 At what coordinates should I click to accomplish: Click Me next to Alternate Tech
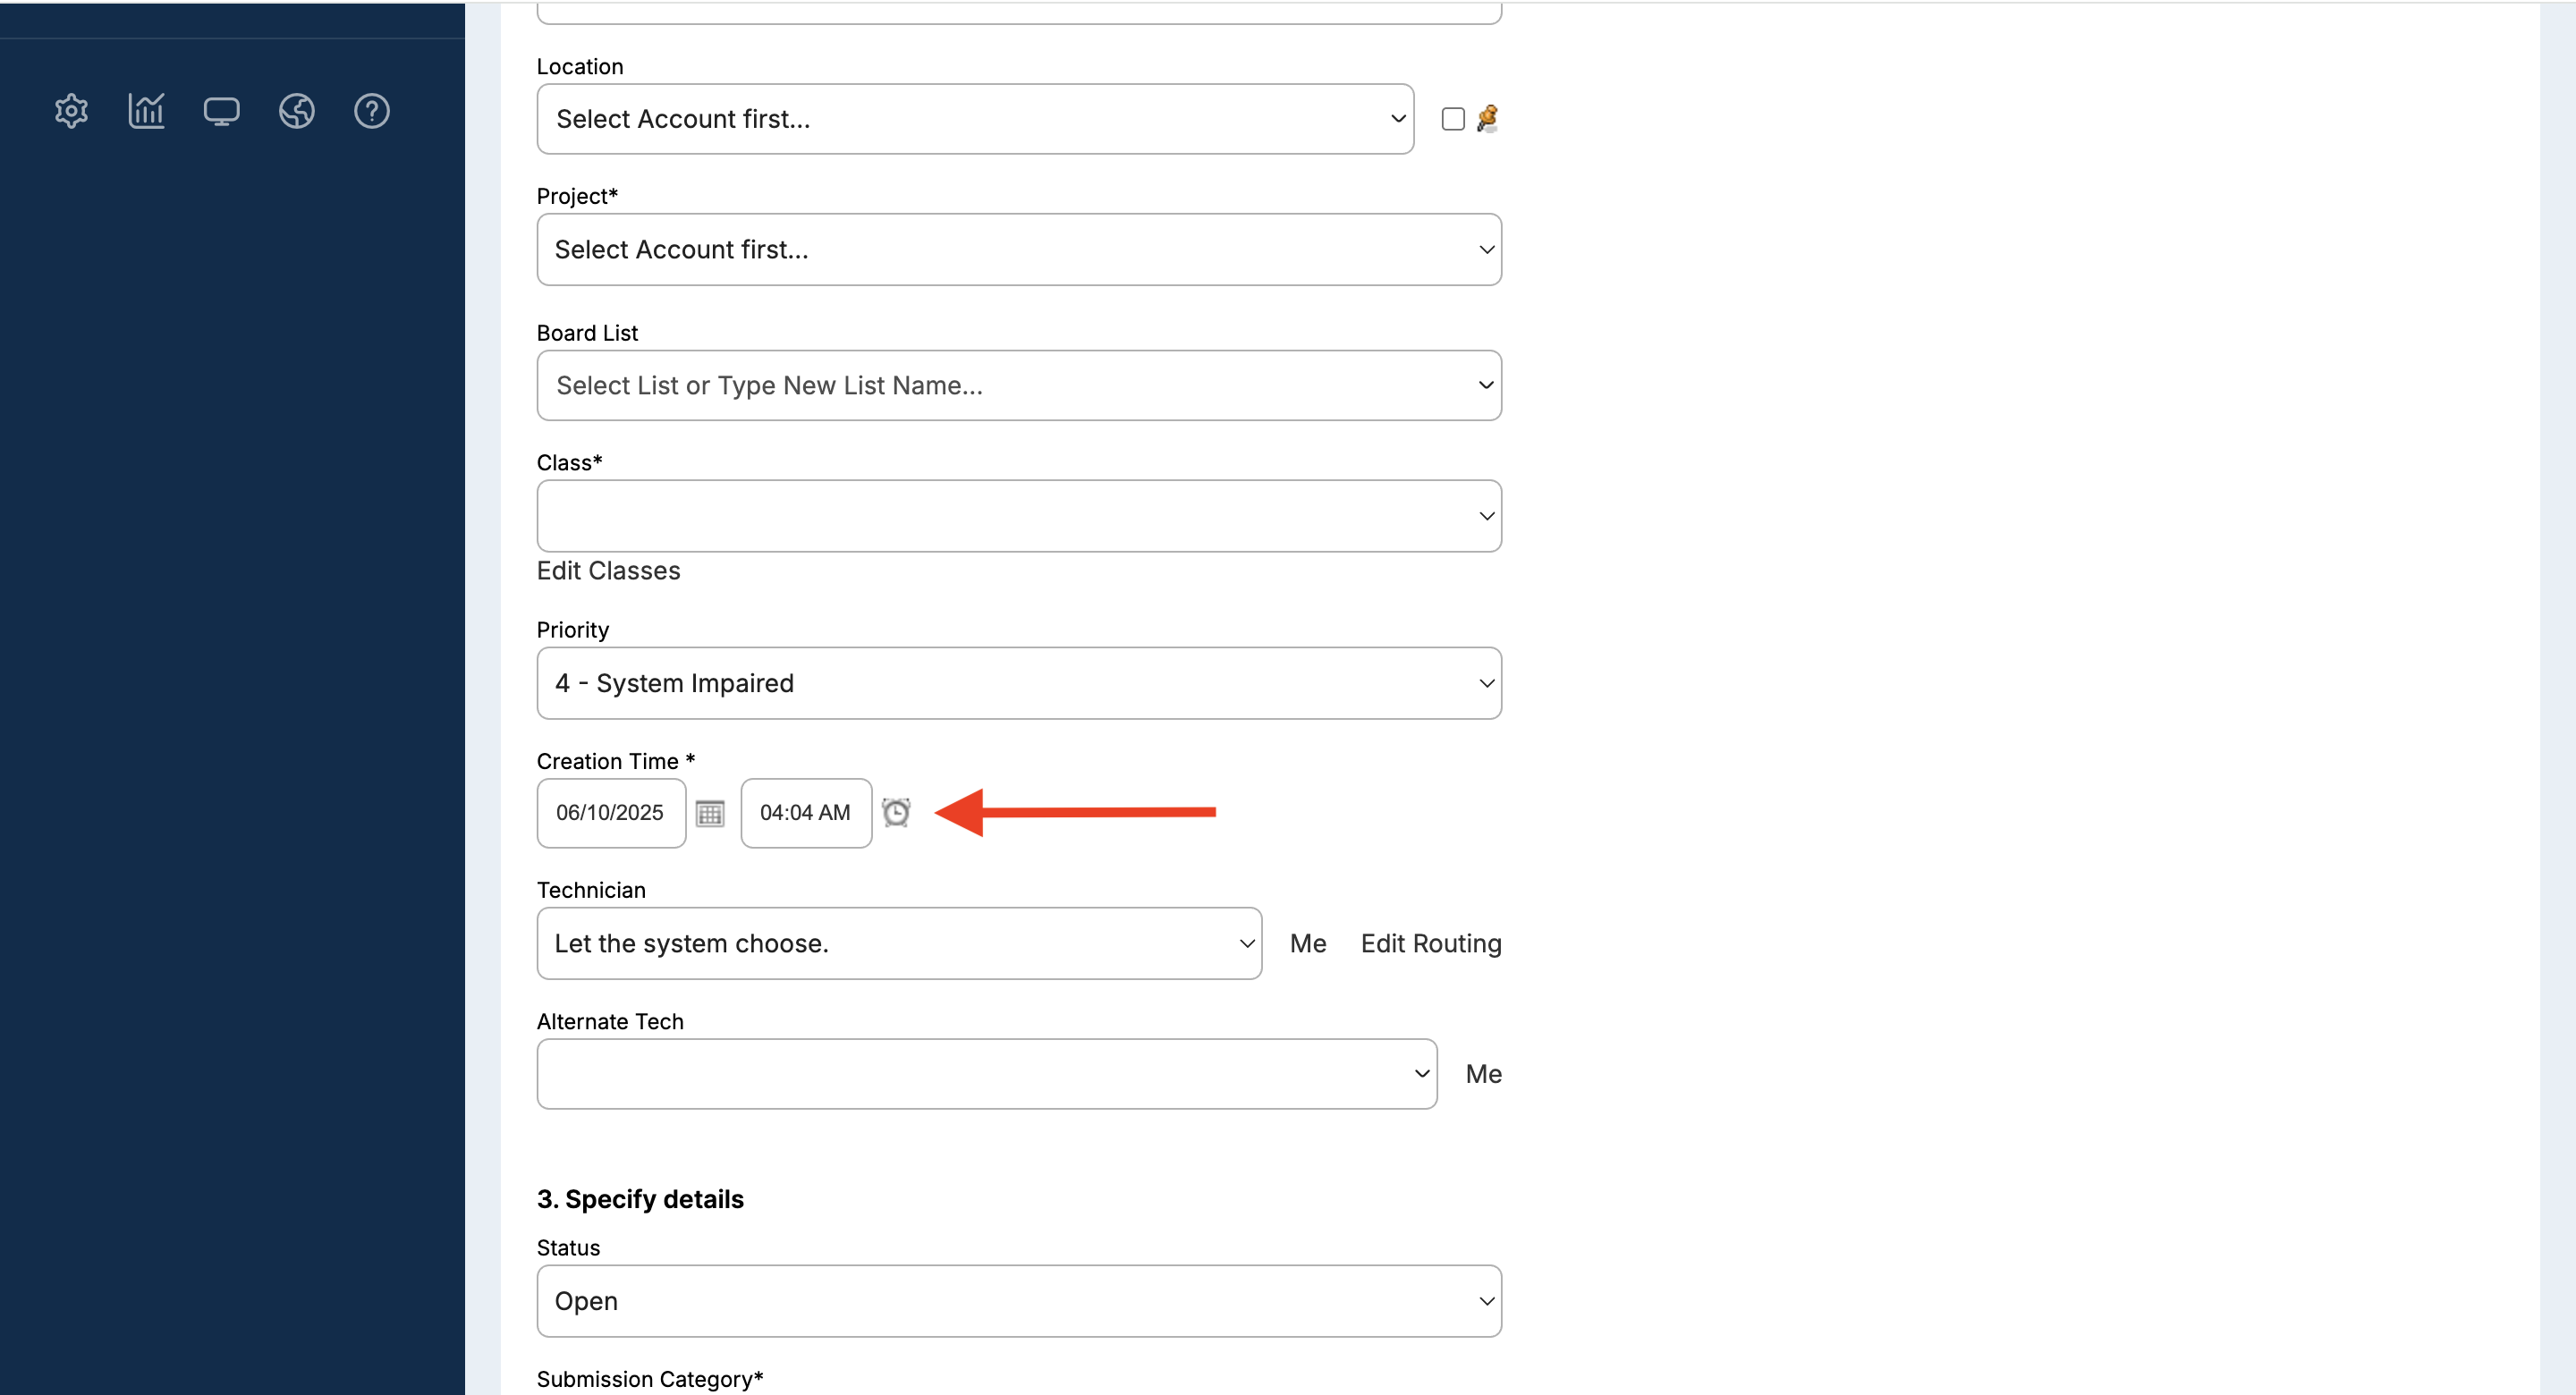coord(1483,1074)
